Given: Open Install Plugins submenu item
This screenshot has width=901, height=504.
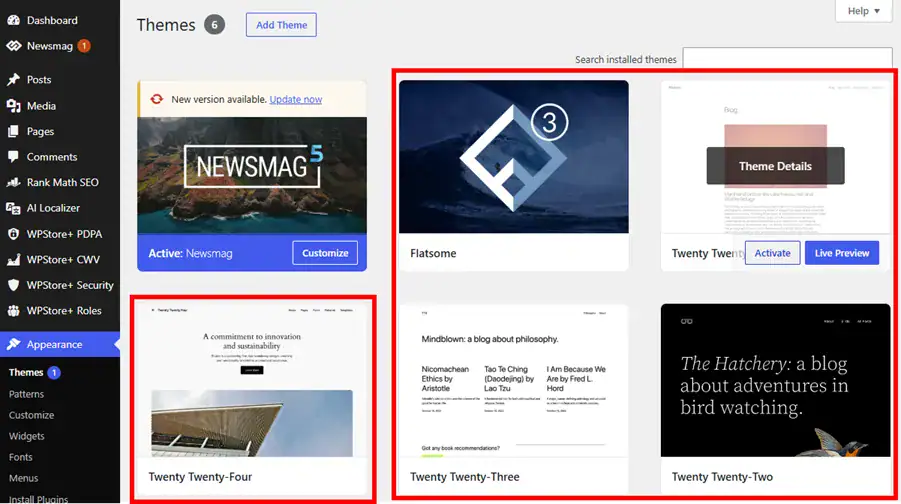Looking at the screenshot, I should click(x=38, y=499).
